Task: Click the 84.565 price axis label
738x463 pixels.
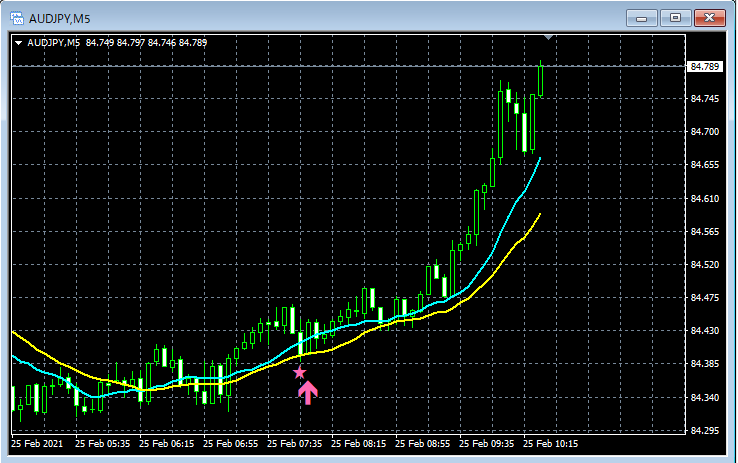Action: 705,232
